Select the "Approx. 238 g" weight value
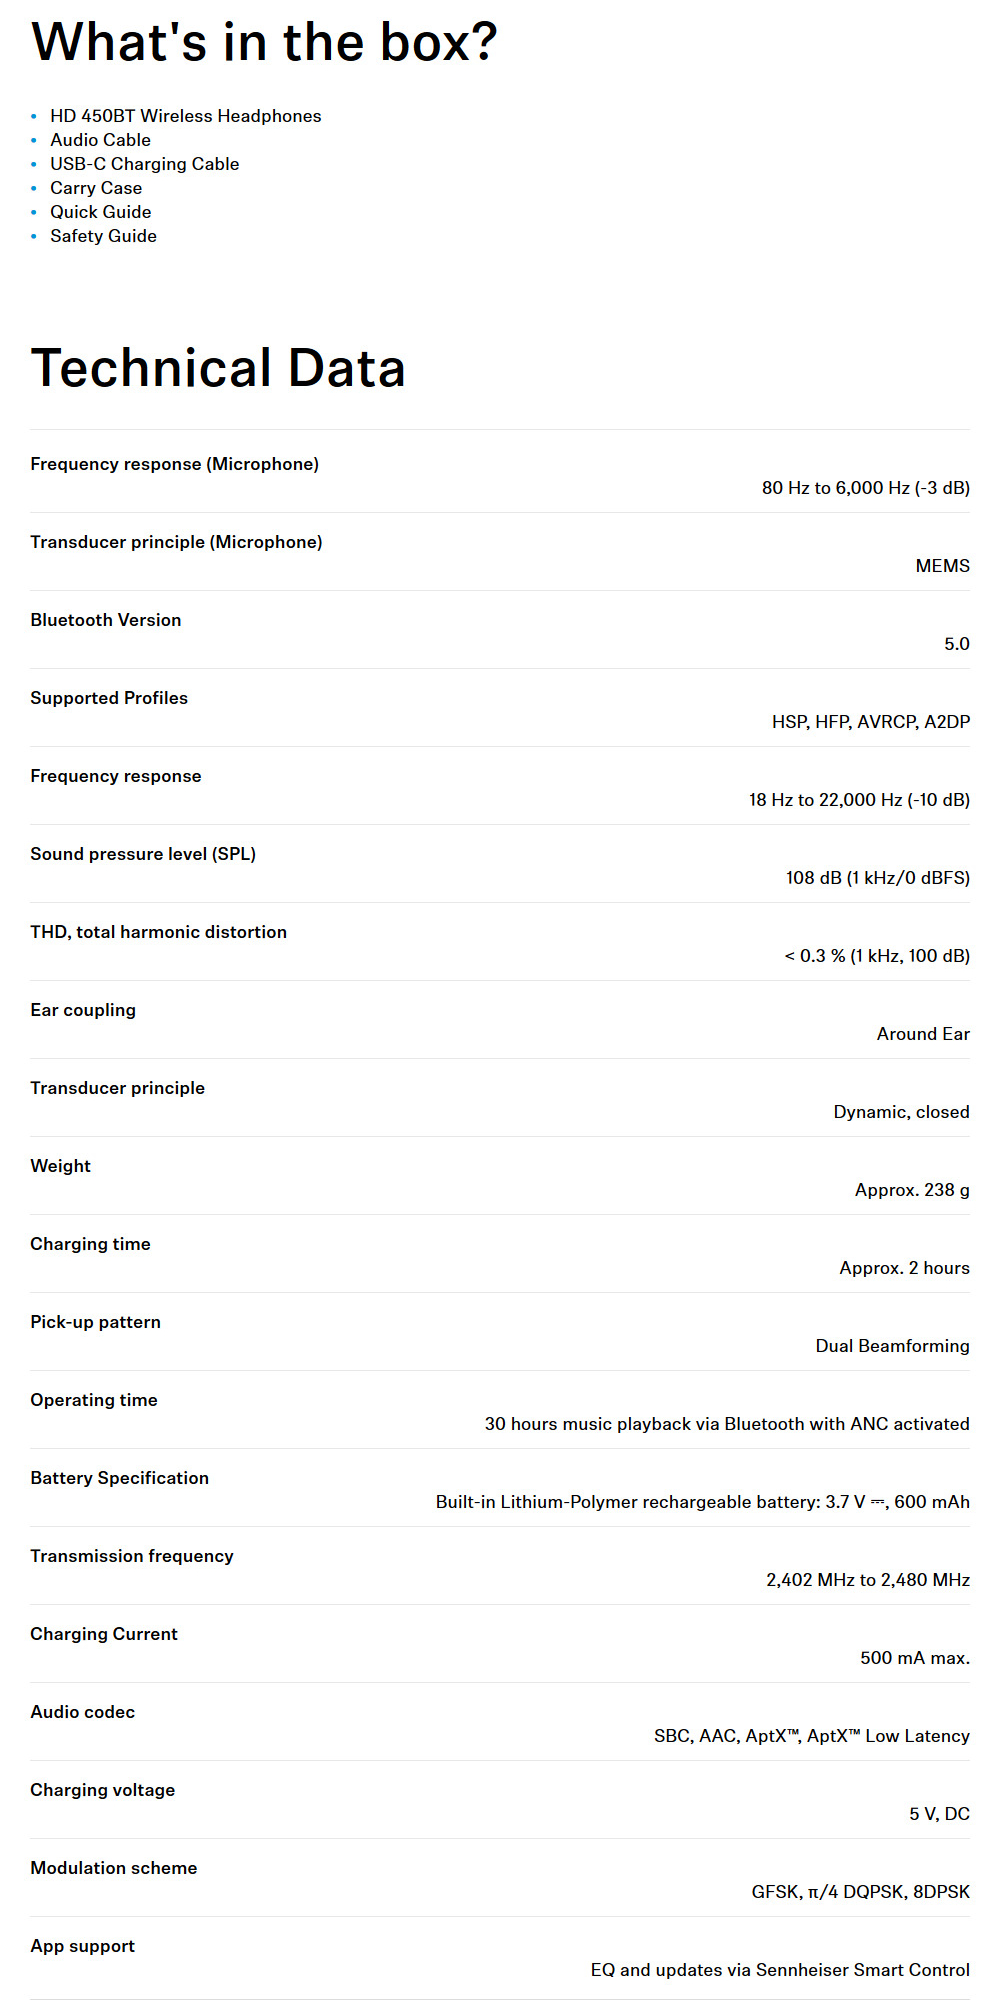Image resolution: width=1000 pixels, height=2009 pixels. [x=912, y=1190]
